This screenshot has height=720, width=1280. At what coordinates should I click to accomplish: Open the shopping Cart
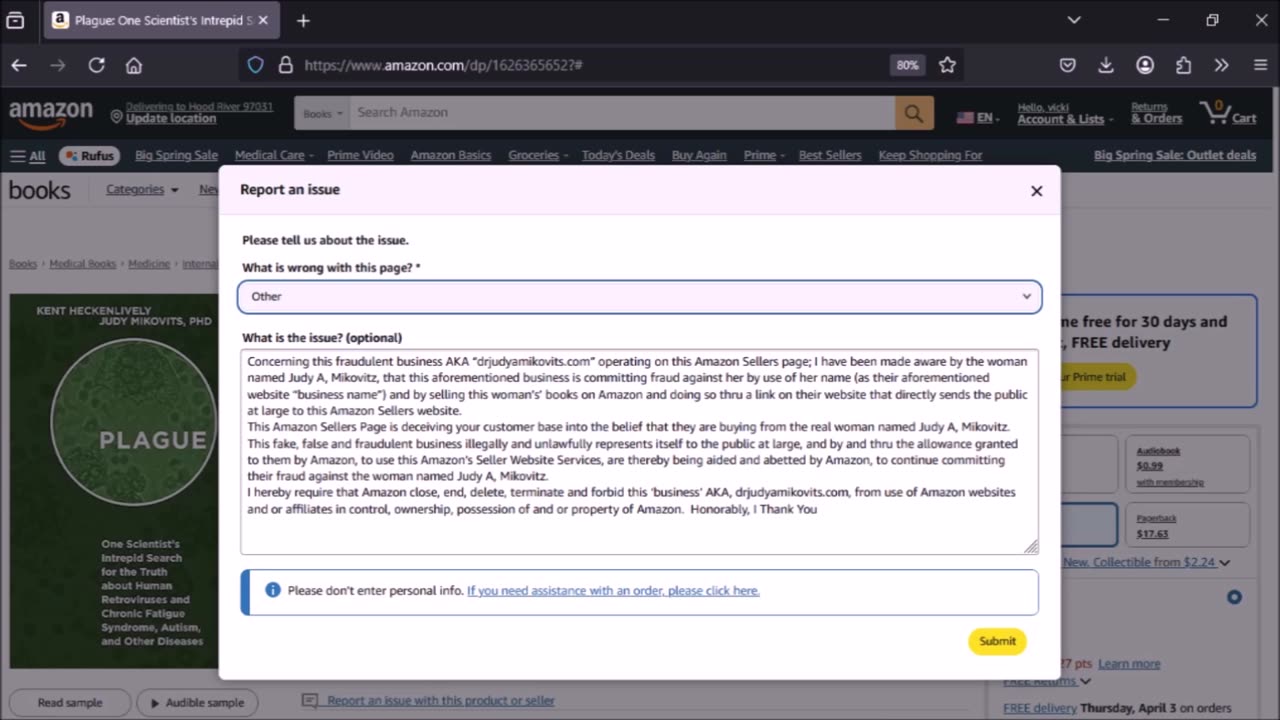pyautogui.click(x=1228, y=113)
